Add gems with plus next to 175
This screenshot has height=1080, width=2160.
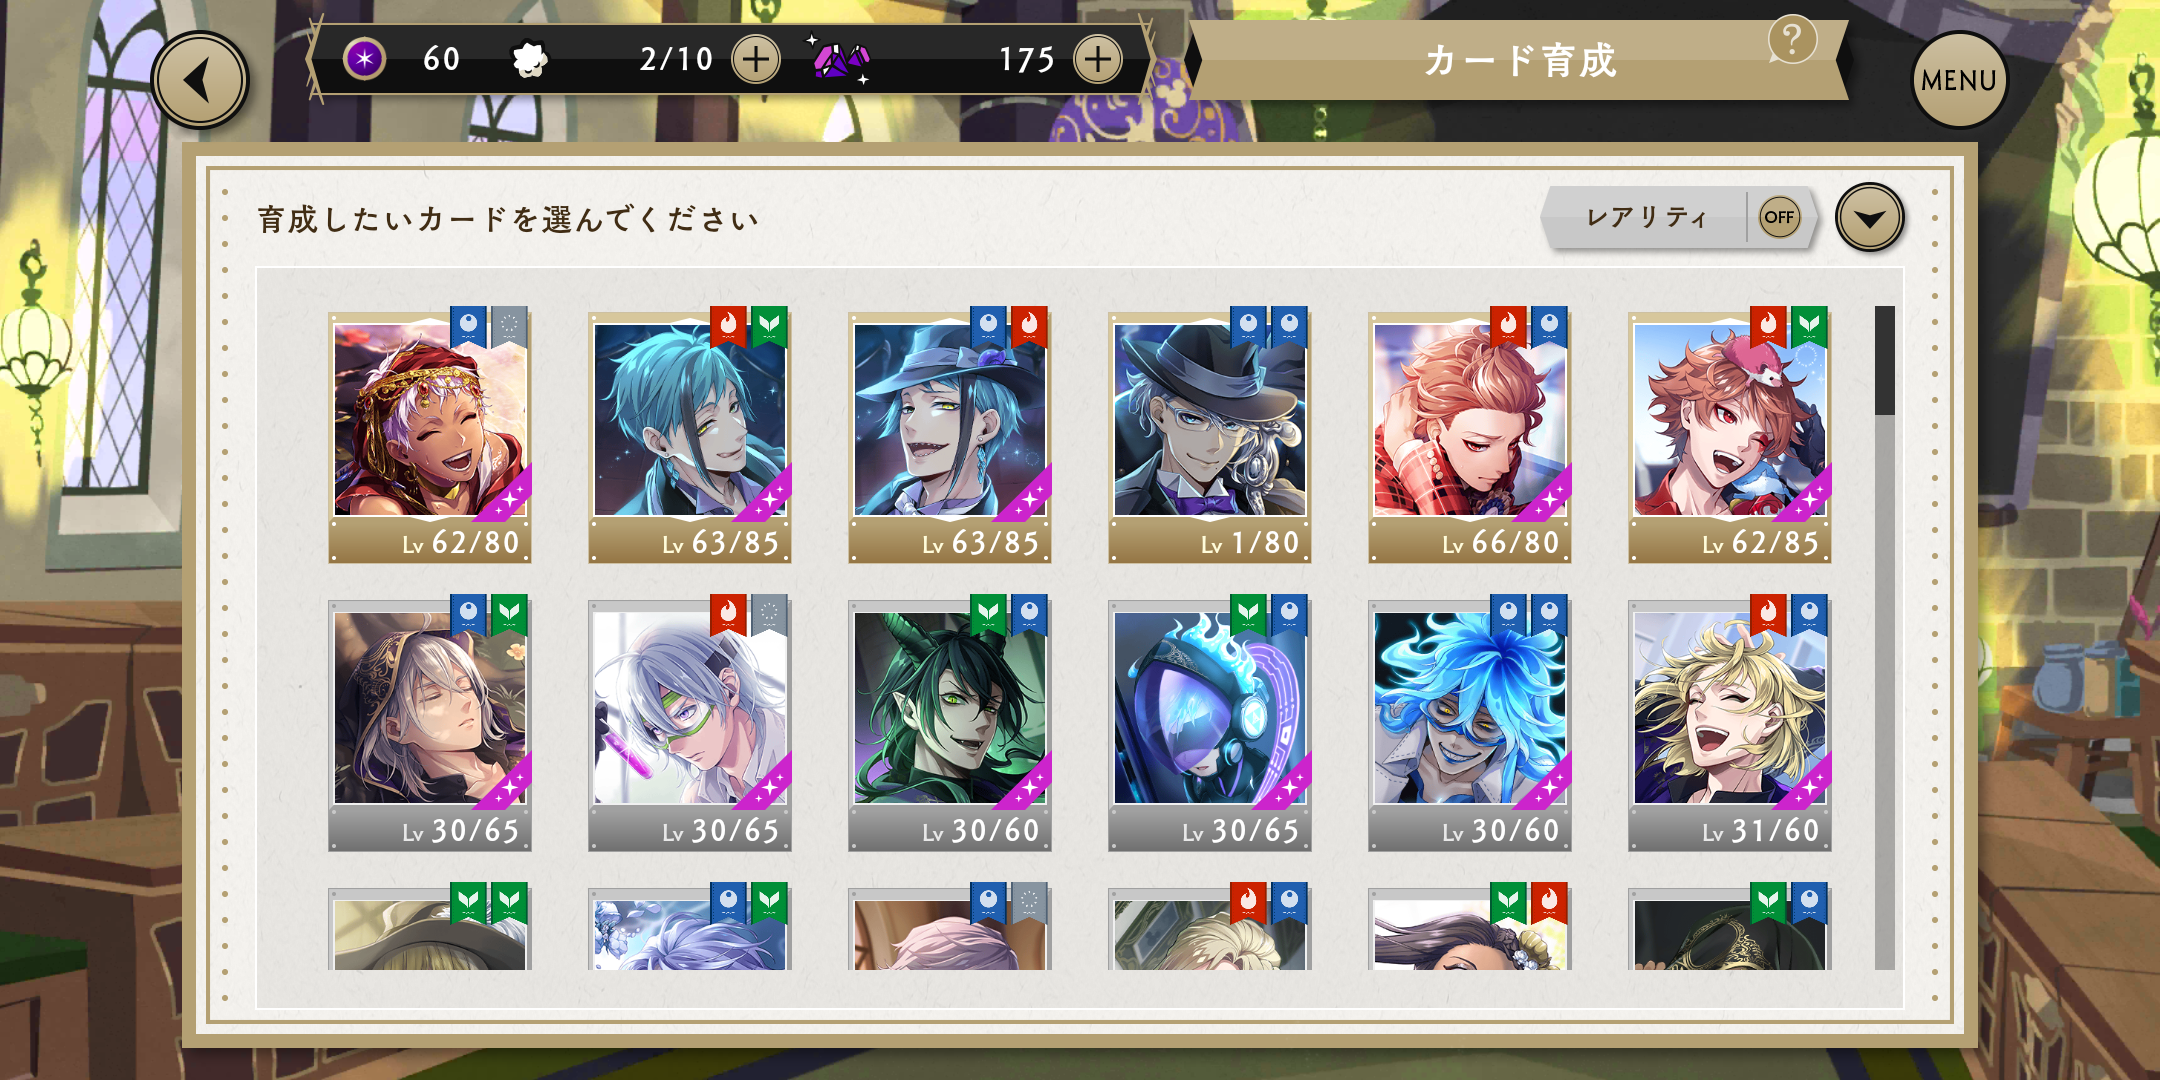coord(1098,59)
